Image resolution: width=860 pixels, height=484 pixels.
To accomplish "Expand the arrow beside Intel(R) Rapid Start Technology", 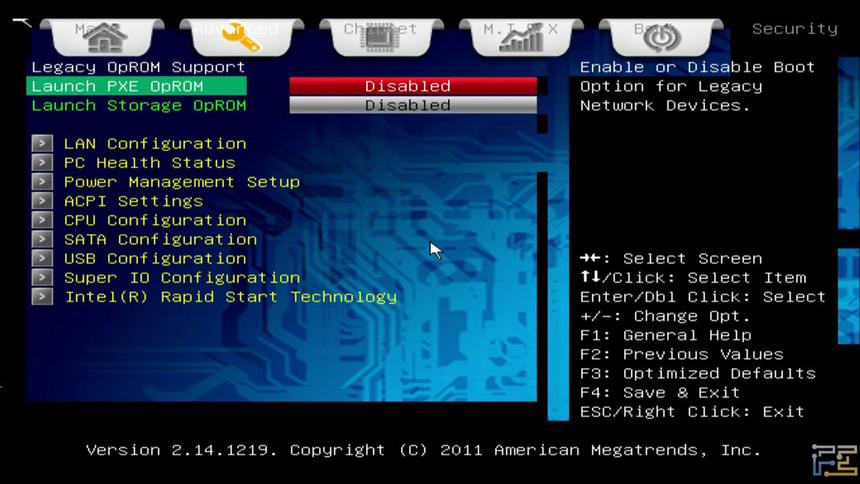I will [42, 297].
